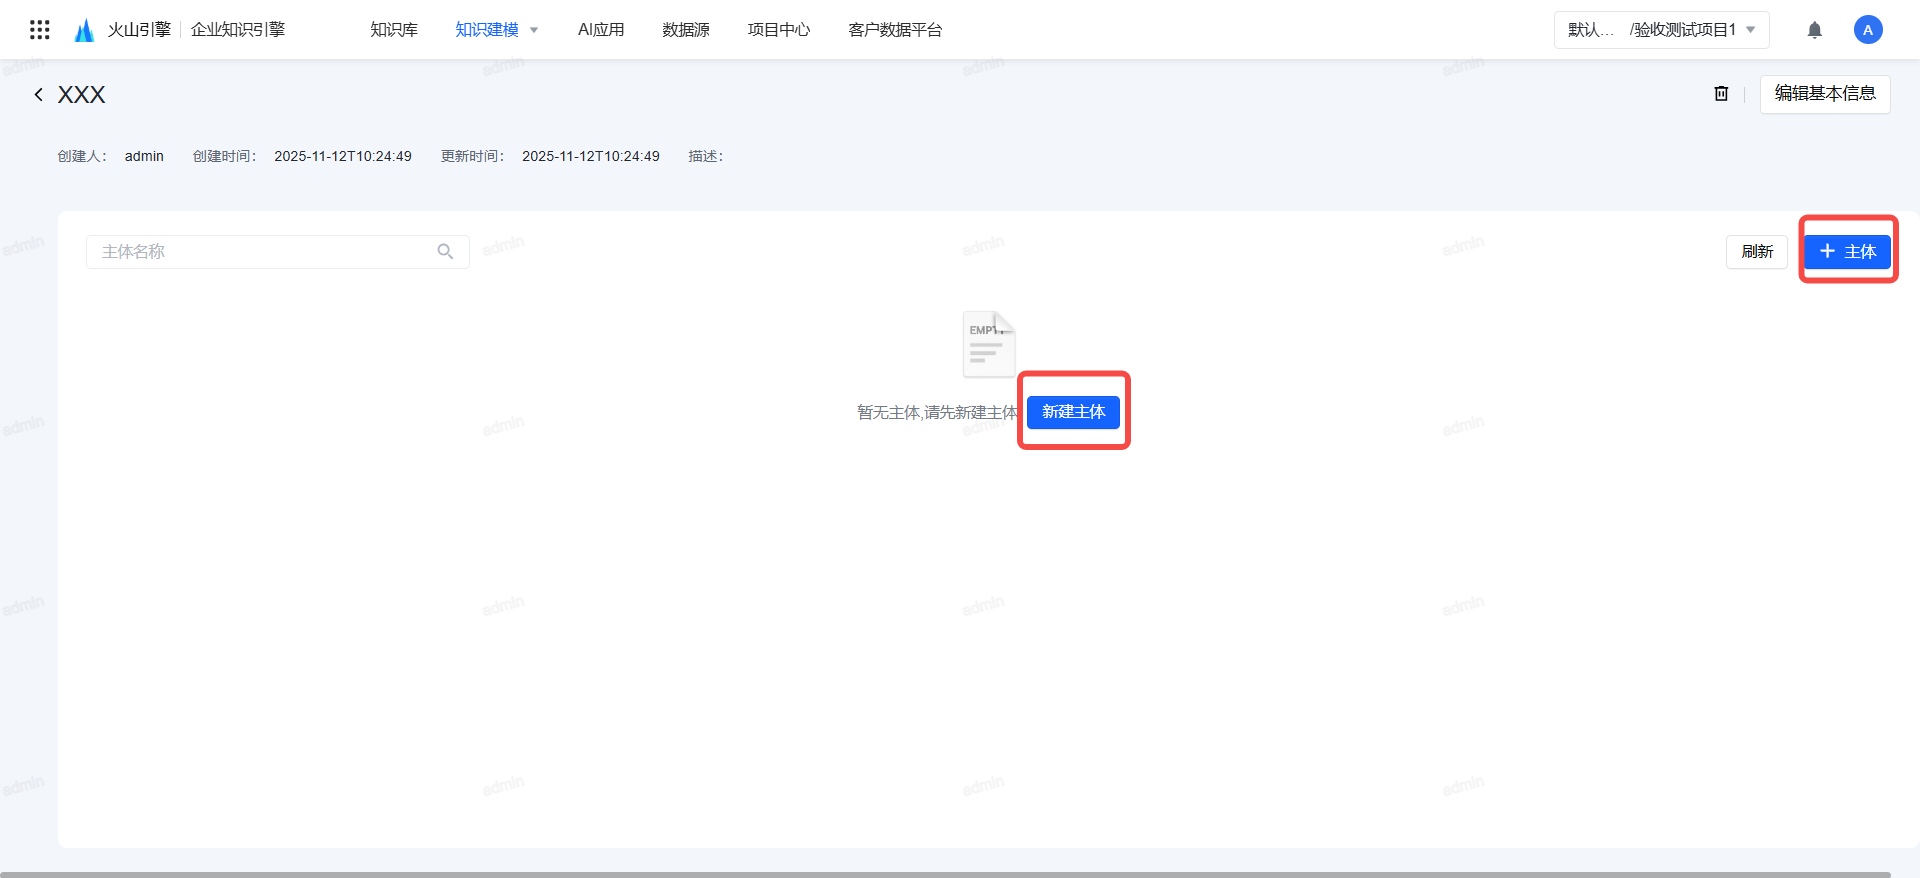This screenshot has width=1920, height=878.
Task: Open the 知识建模 menu item
Action: point(487,30)
